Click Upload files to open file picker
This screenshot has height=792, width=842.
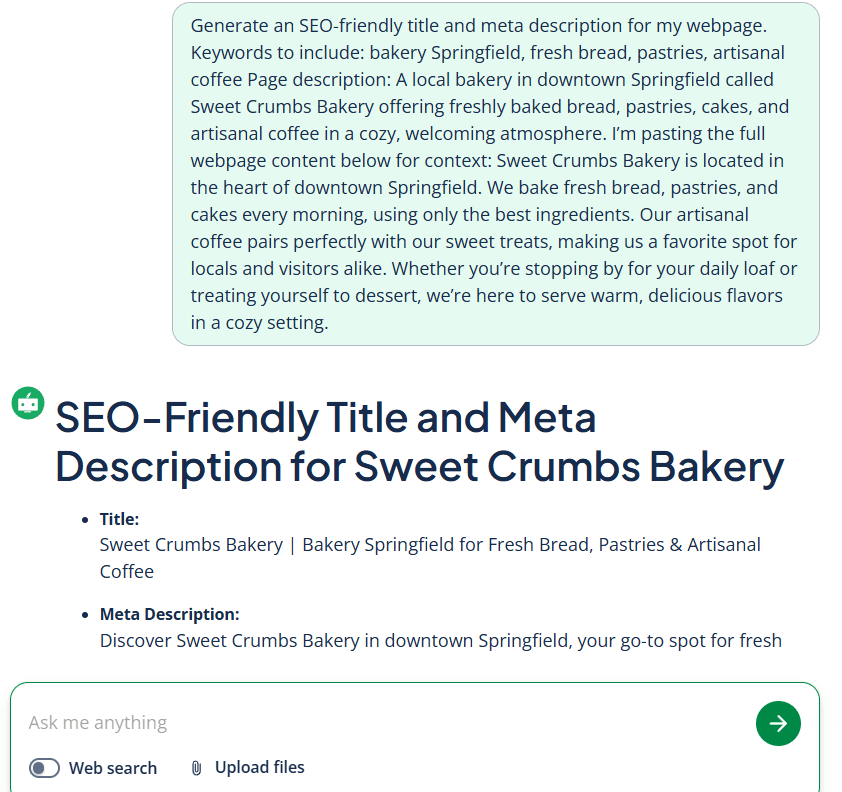(x=259, y=767)
